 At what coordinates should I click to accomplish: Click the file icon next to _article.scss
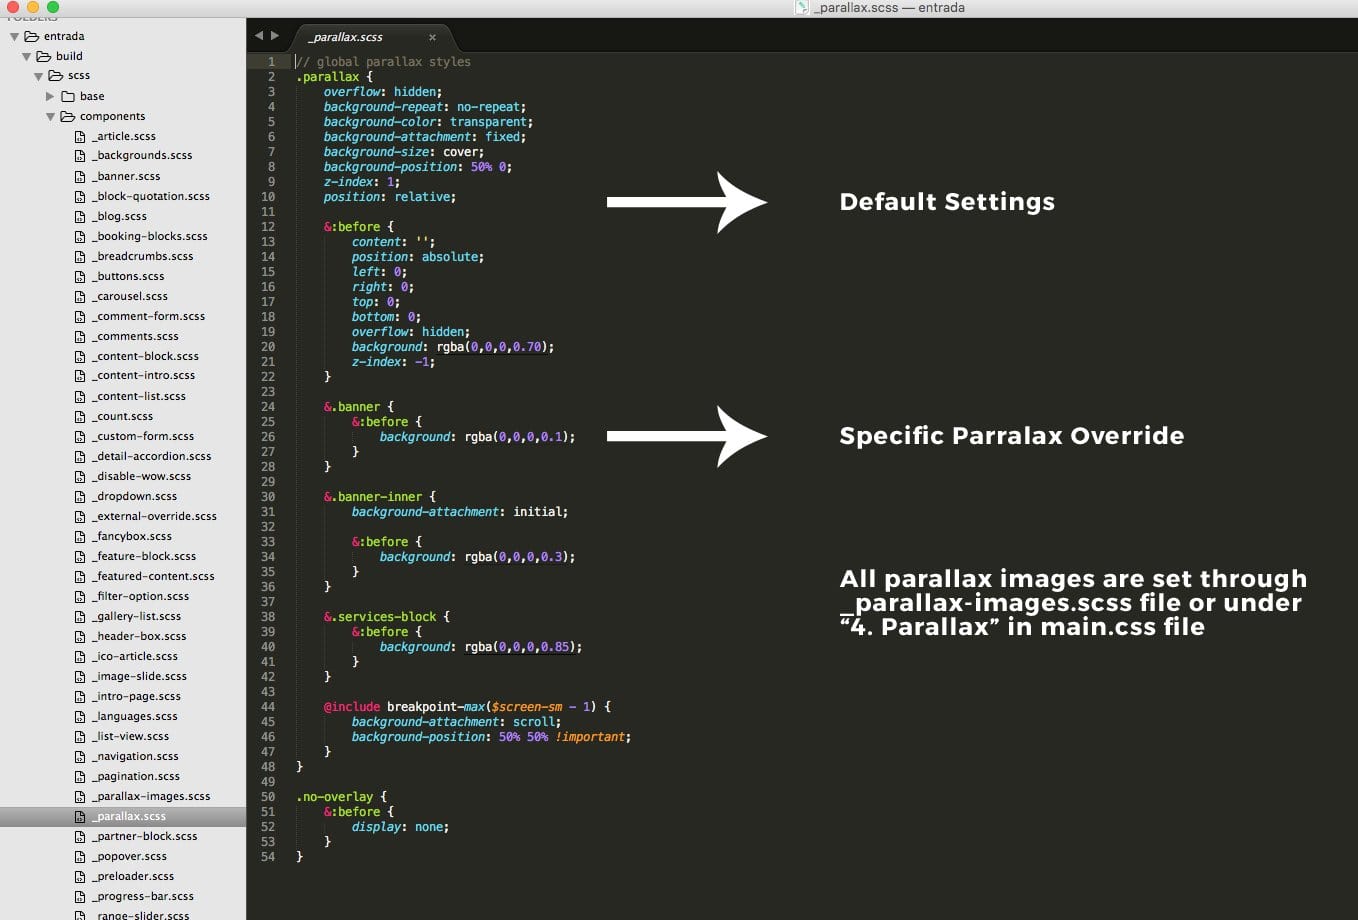click(x=80, y=136)
